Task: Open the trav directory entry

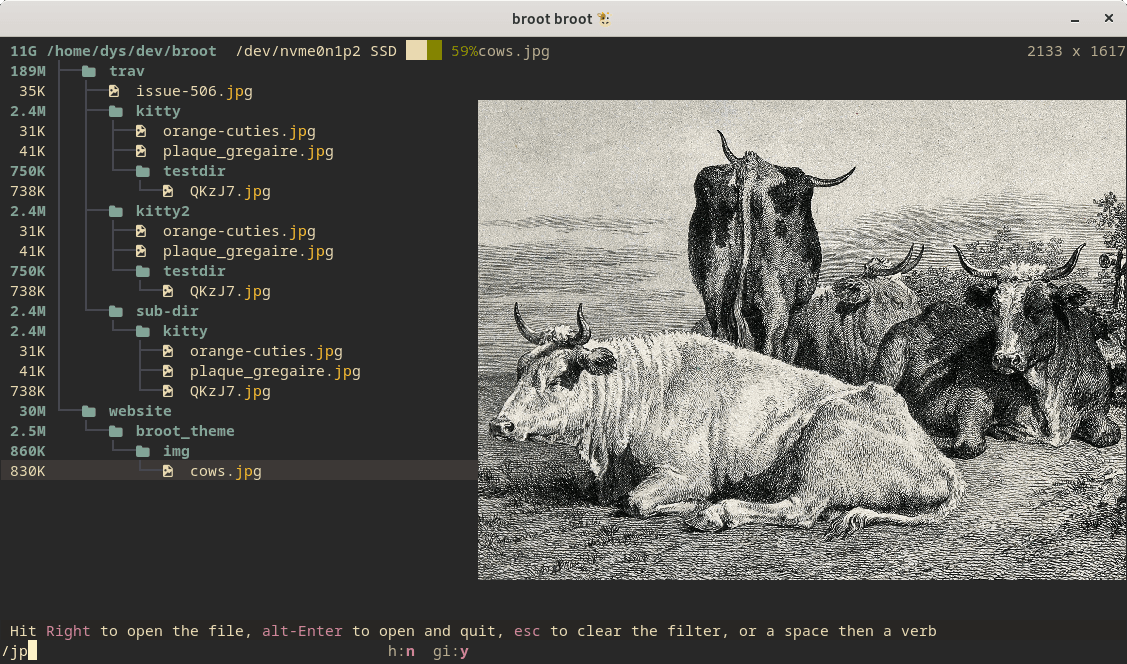Action: (x=127, y=71)
